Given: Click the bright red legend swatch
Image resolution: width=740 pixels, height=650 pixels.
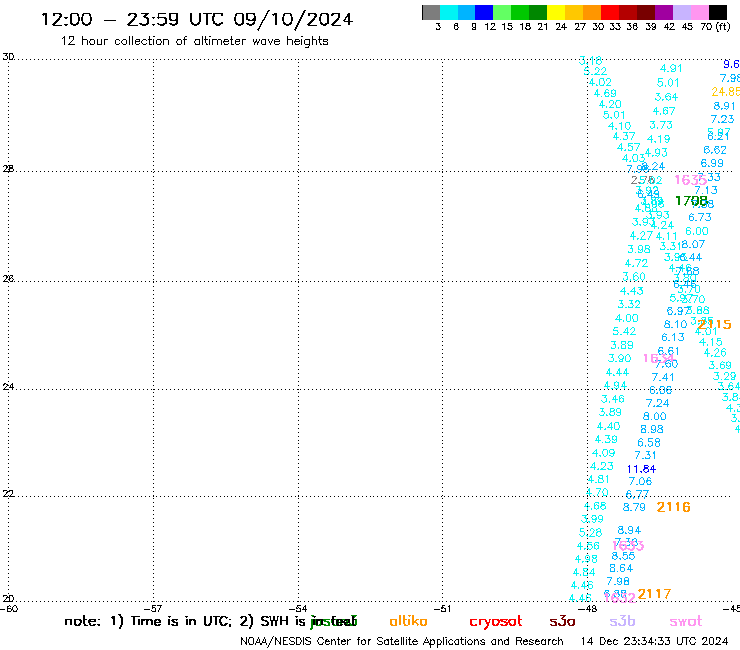Looking at the screenshot, I should point(610,12).
